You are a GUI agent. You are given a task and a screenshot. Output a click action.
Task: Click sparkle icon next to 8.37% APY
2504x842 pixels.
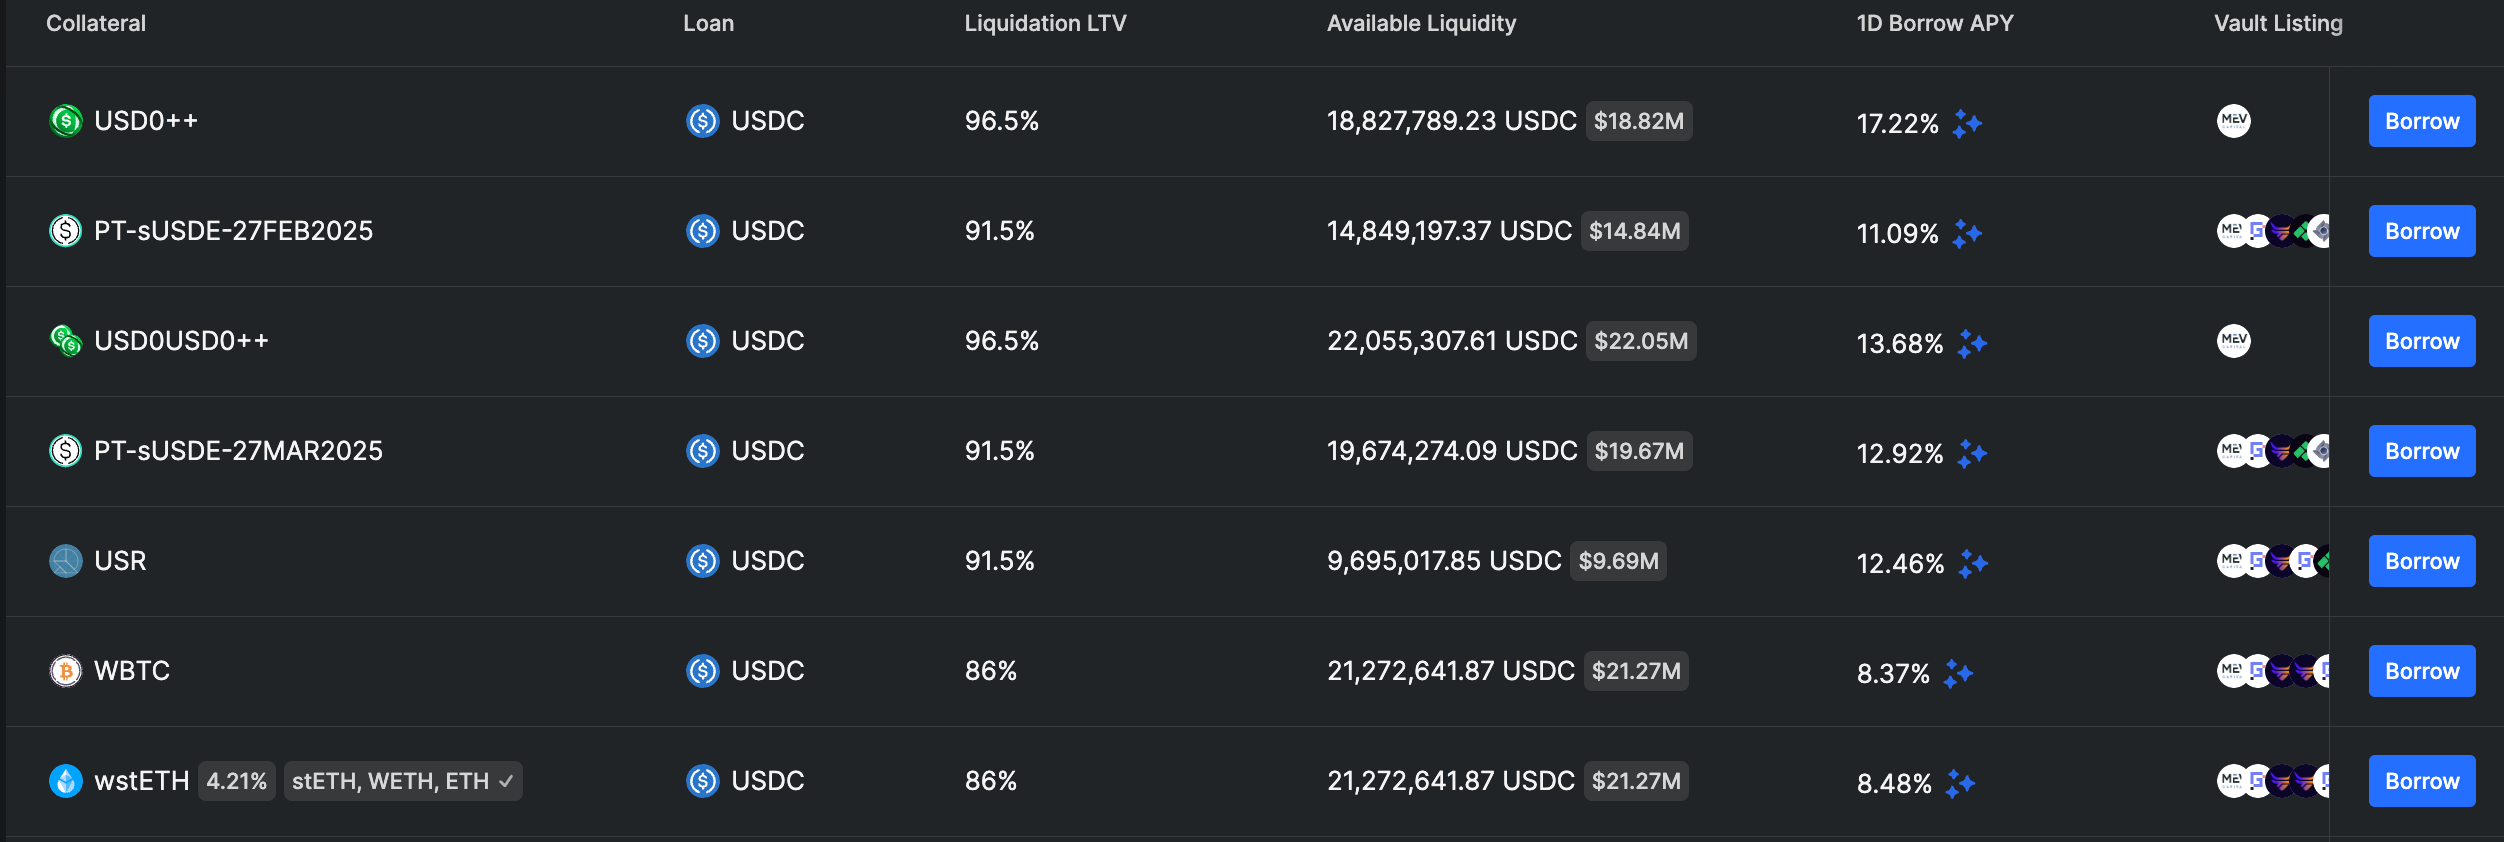[1958, 673]
